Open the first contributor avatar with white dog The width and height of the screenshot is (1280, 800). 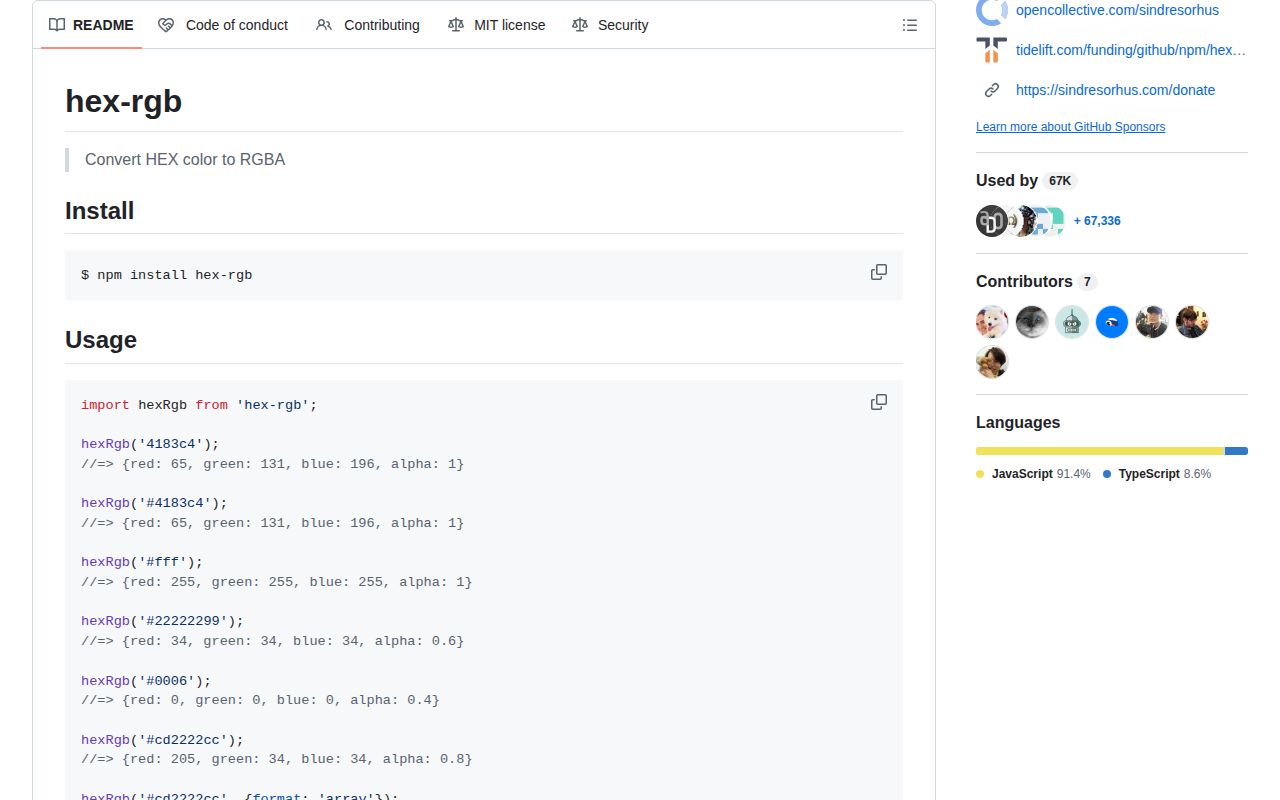992,322
